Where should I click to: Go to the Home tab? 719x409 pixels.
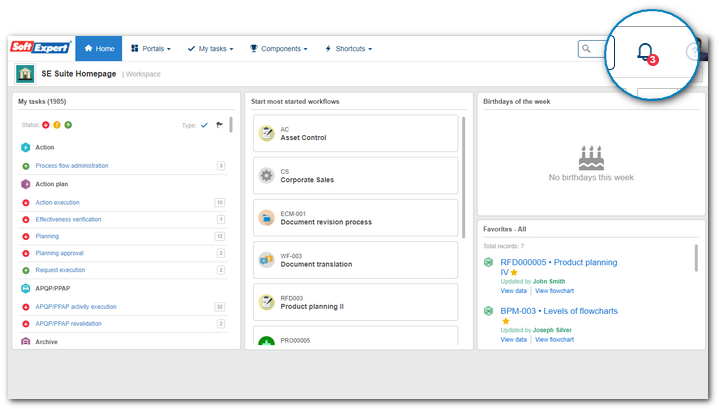pos(99,49)
